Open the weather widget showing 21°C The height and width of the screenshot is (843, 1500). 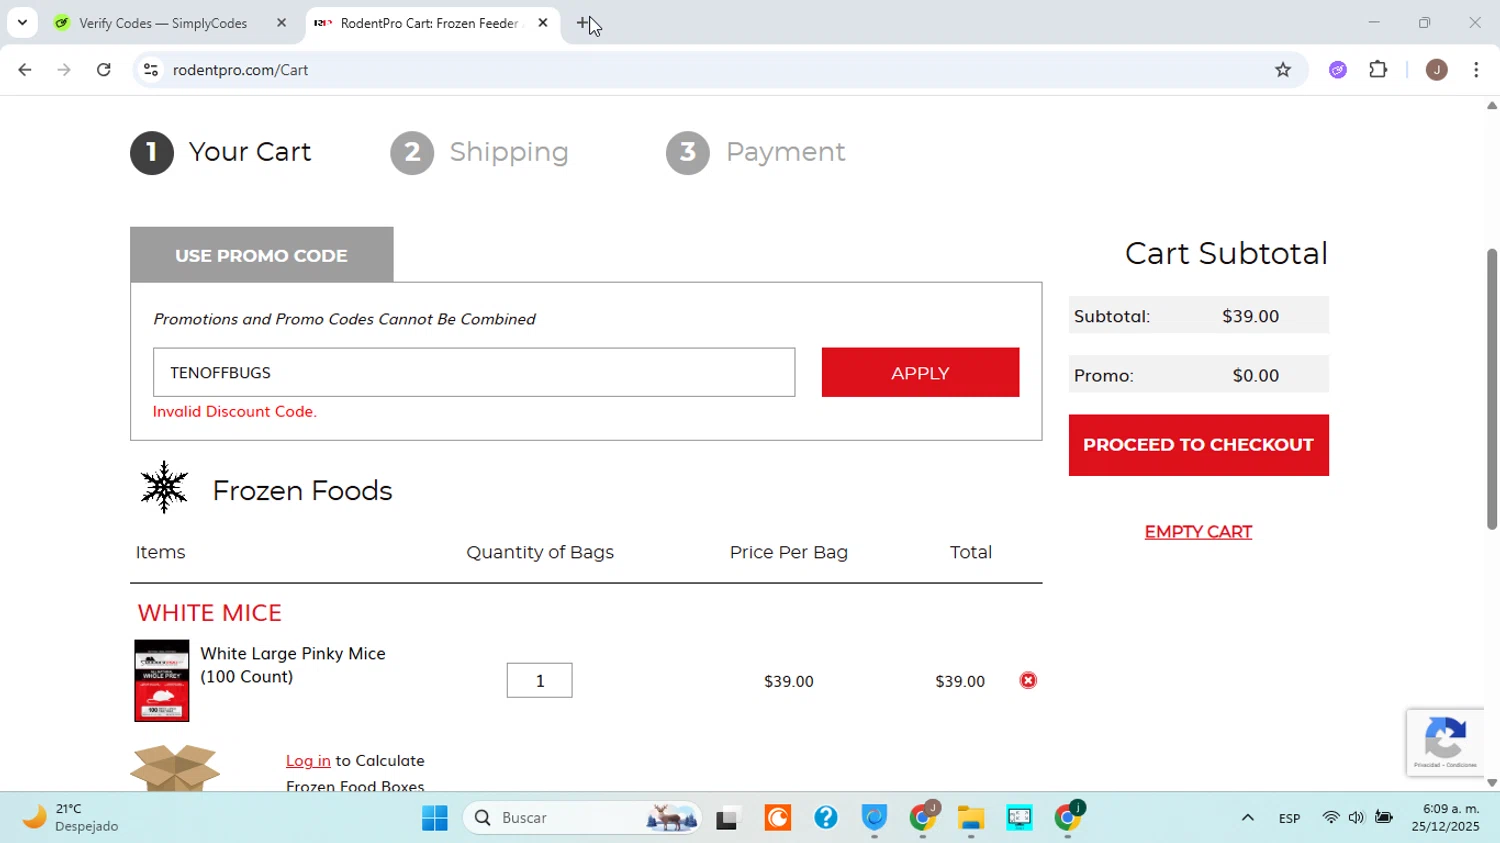70,818
